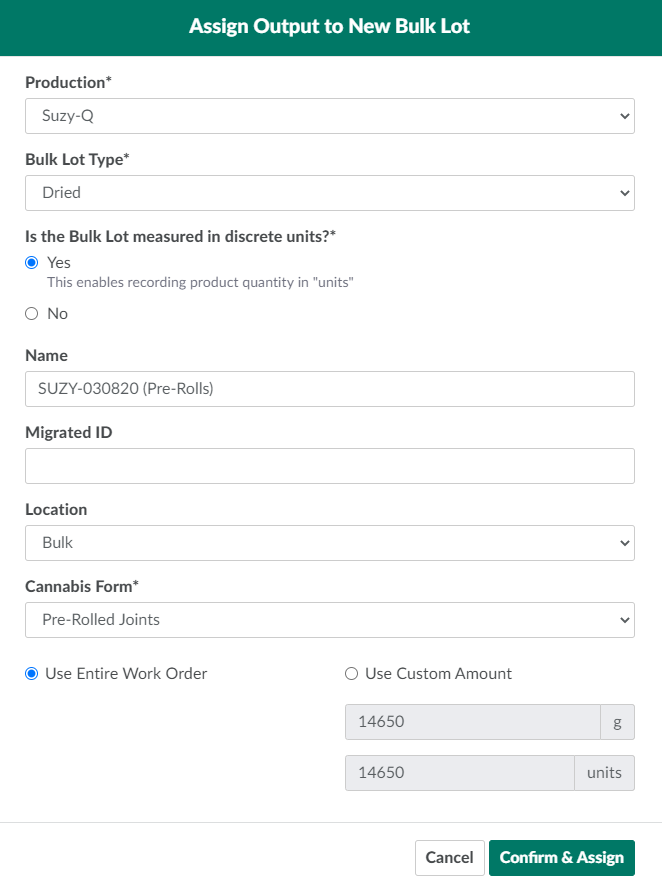Click the 'units' label addon
The image size is (662, 885).
[604, 773]
